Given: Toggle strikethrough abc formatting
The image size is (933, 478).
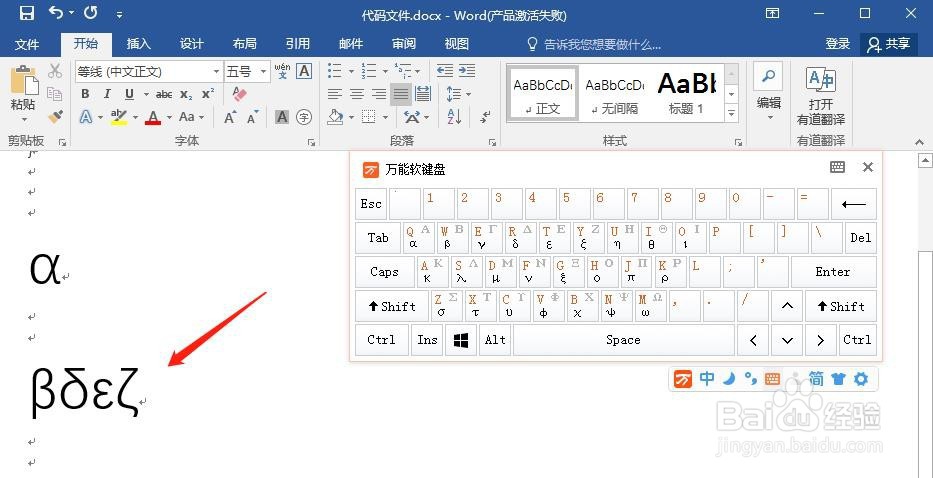Looking at the screenshot, I should pos(164,94).
